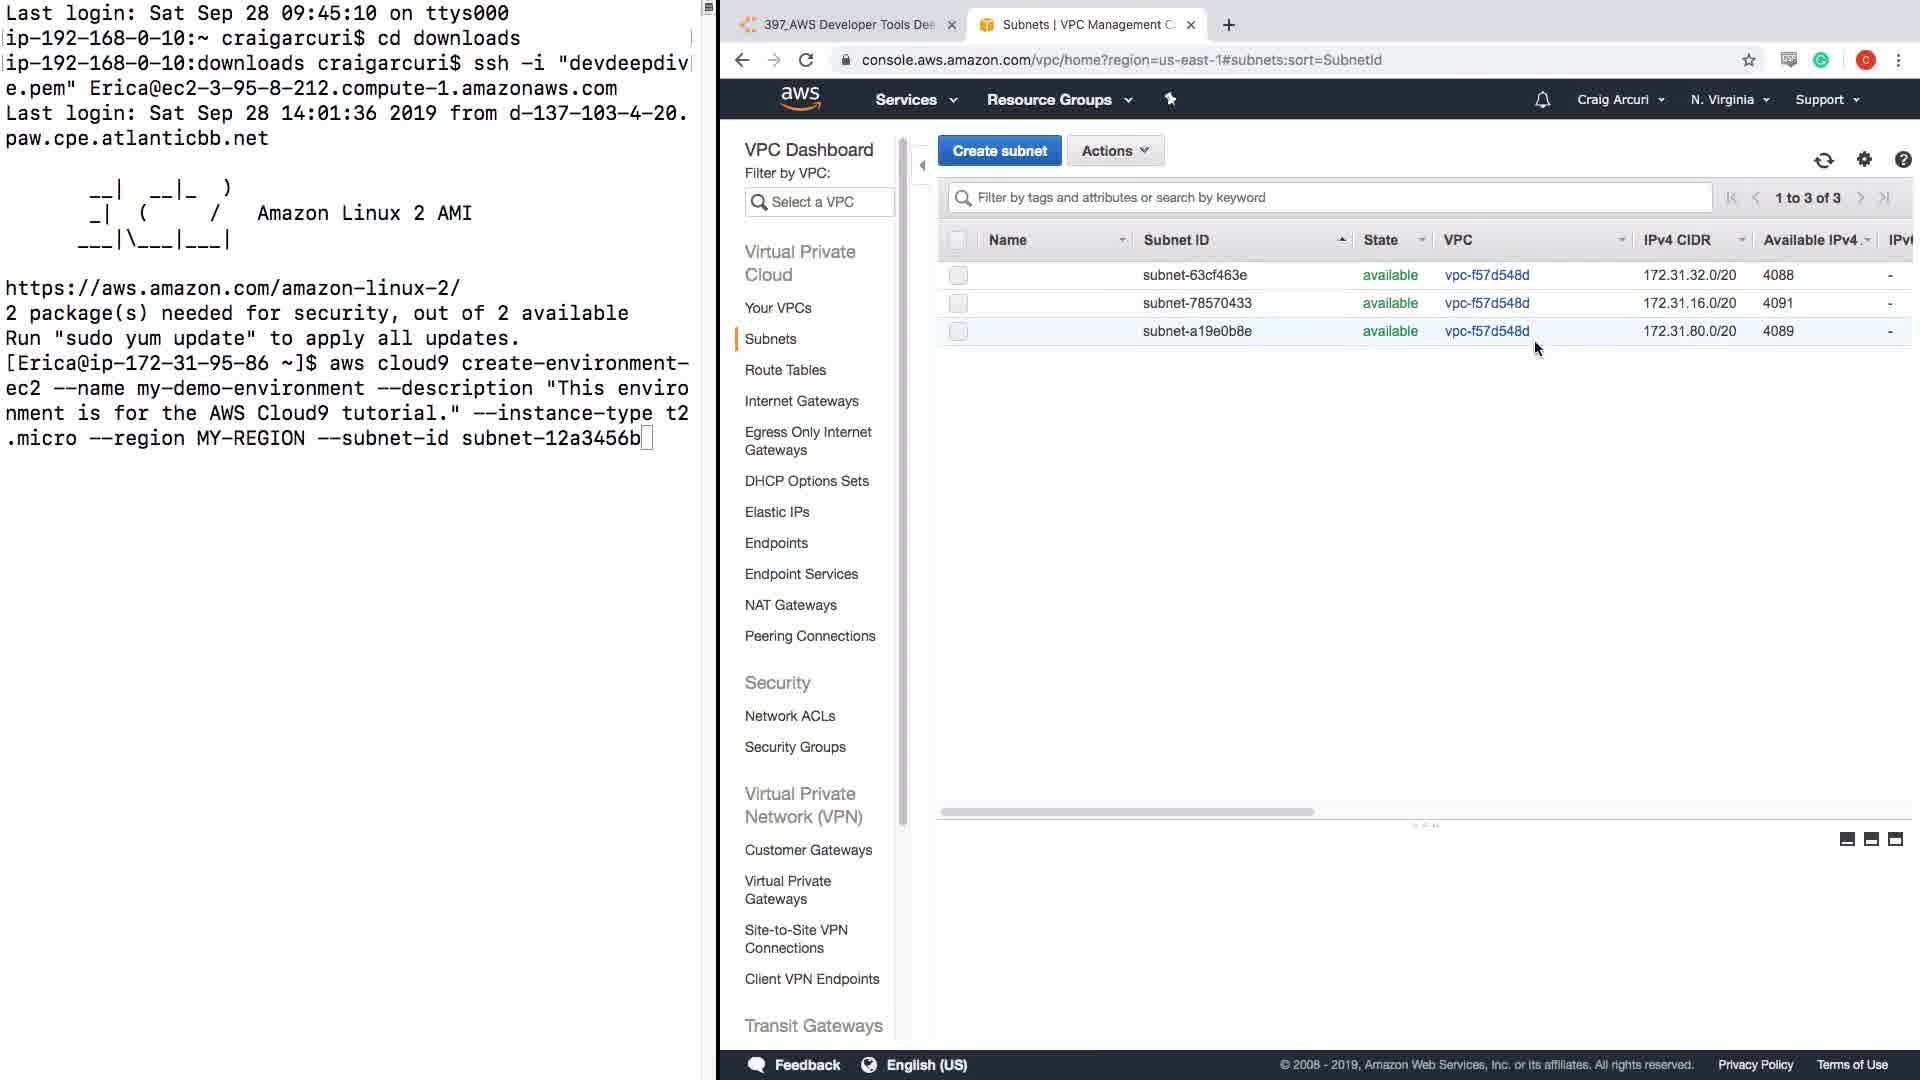Bookmark page with star icon
1920x1080 pixels.
[x=1748, y=60]
